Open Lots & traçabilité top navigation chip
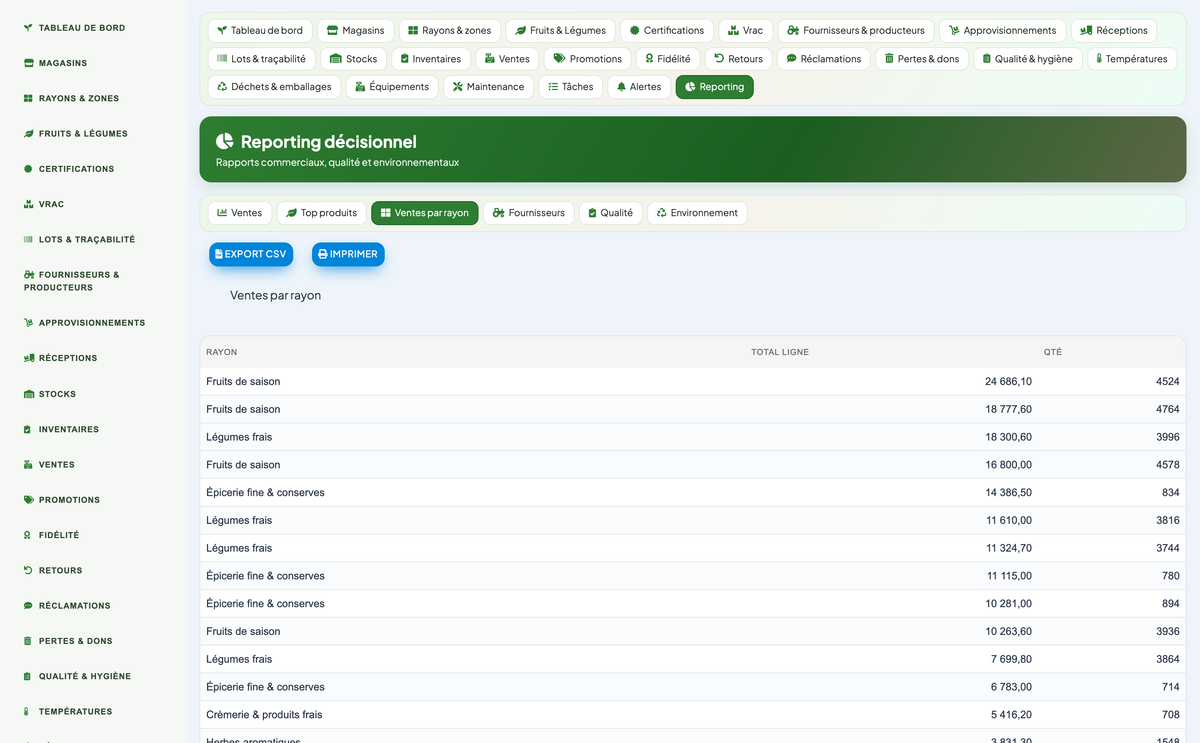Image resolution: width=1200 pixels, height=743 pixels. click(x=262, y=59)
